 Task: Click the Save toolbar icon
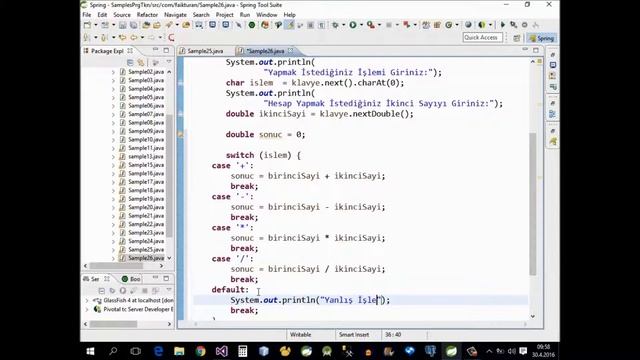[x=122, y=25]
